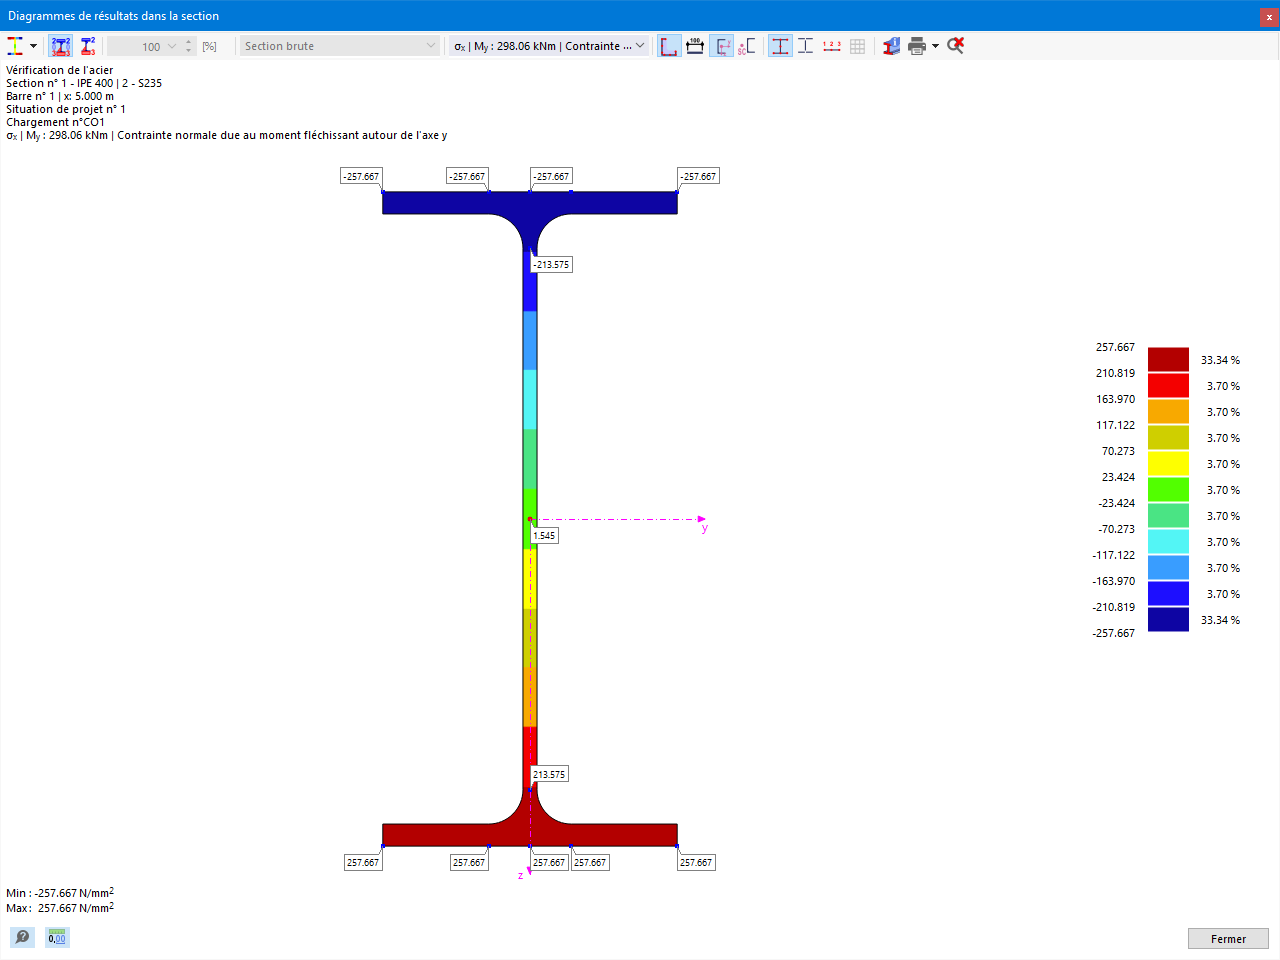Toggle the y-z principal axes display
This screenshot has width=1280, height=960.
721,46
